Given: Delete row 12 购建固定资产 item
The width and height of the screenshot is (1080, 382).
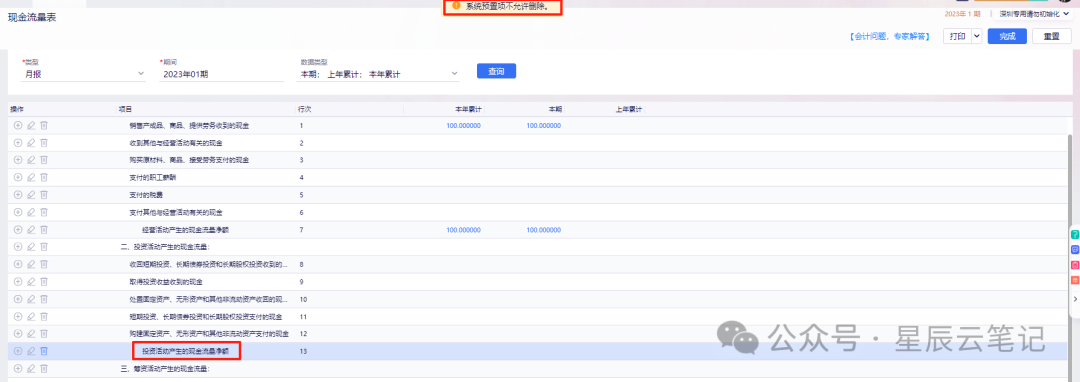Looking at the screenshot, I should click(x=44, y=334).
